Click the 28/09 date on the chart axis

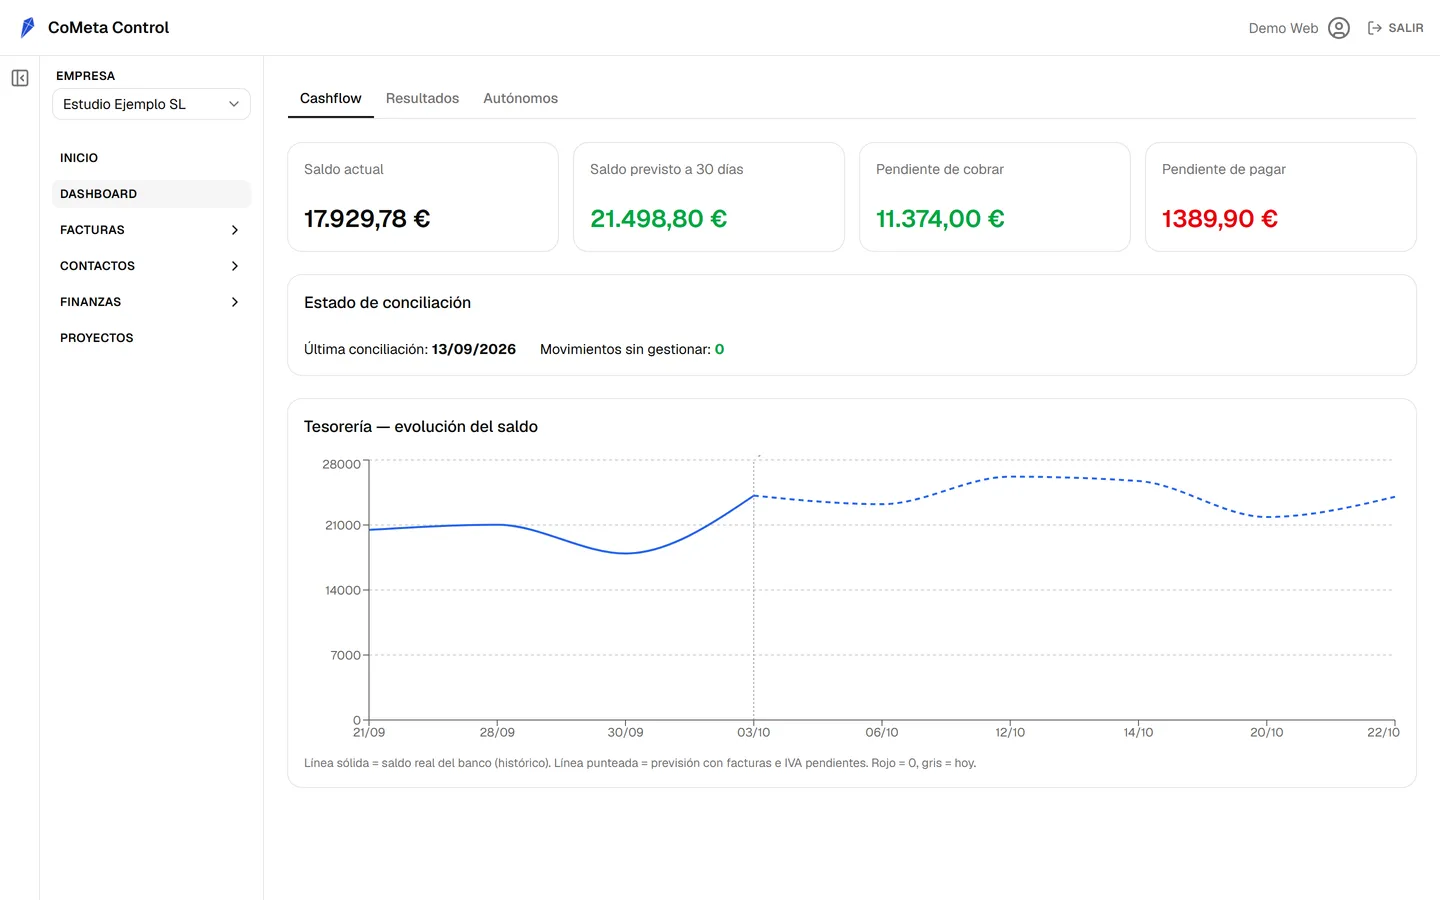(497, 732)
